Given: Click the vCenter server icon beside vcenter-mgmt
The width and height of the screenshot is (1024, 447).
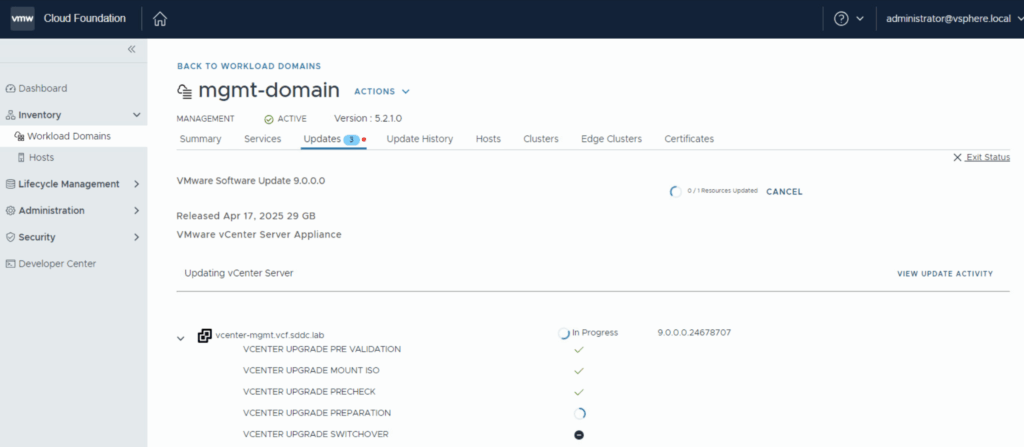Looking at the screenshot, I should click(204, 335).
